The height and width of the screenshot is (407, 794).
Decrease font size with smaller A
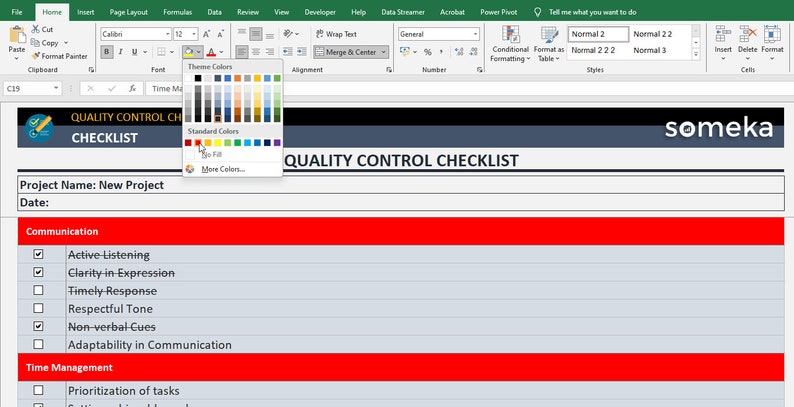220,34
